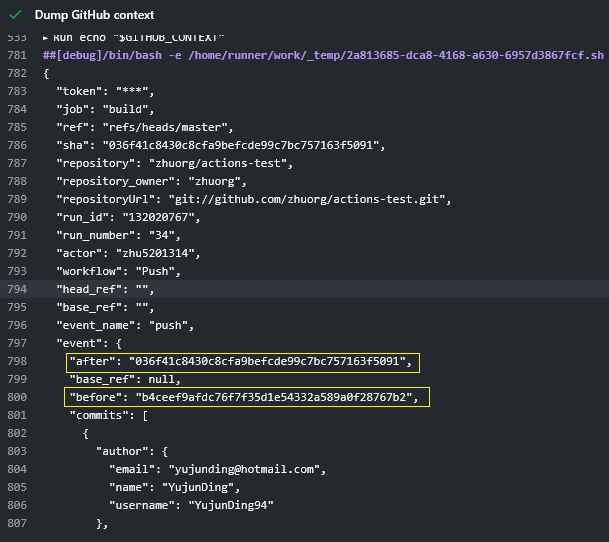Click the green success checkmark icon

coord(15,15)
